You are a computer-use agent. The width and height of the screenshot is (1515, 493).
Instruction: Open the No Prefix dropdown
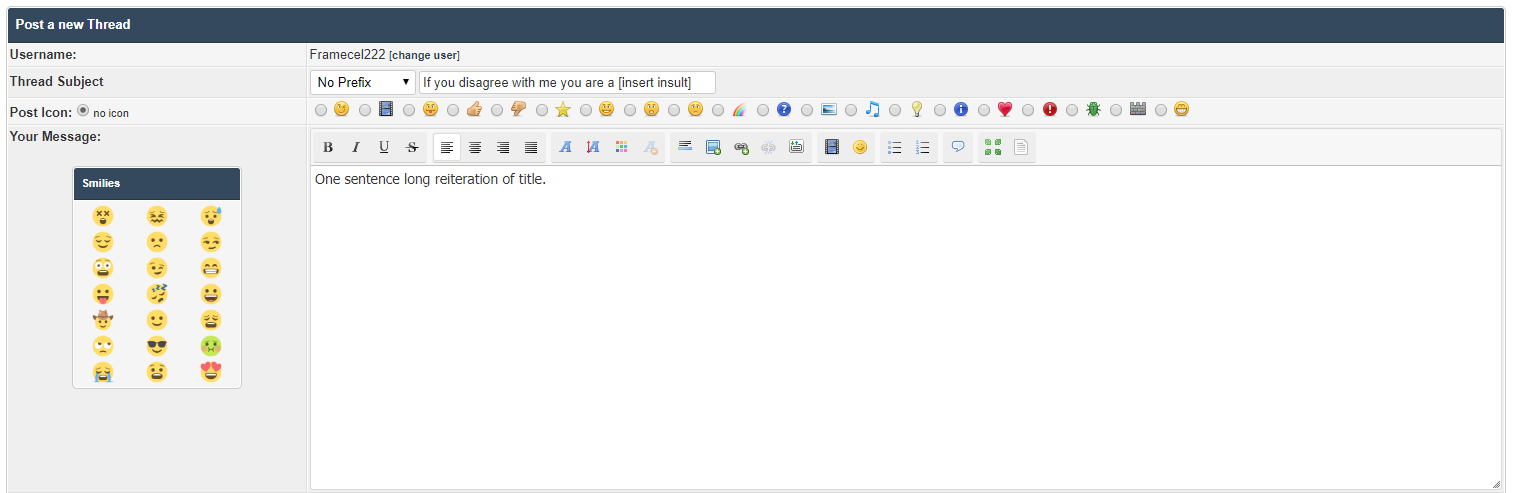coord(363,82)
